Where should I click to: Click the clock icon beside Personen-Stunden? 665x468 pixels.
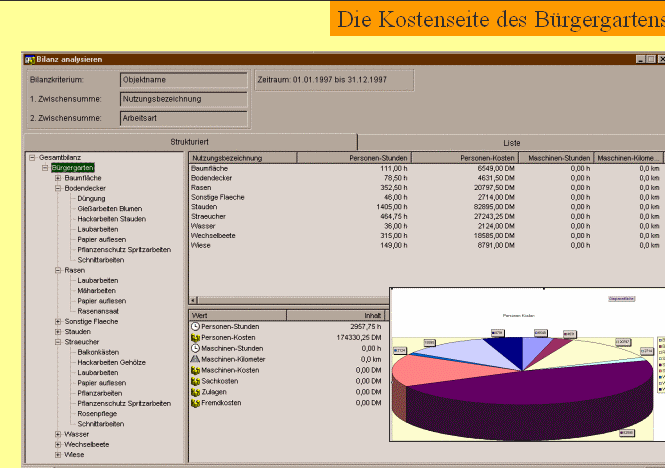[195, 327]
